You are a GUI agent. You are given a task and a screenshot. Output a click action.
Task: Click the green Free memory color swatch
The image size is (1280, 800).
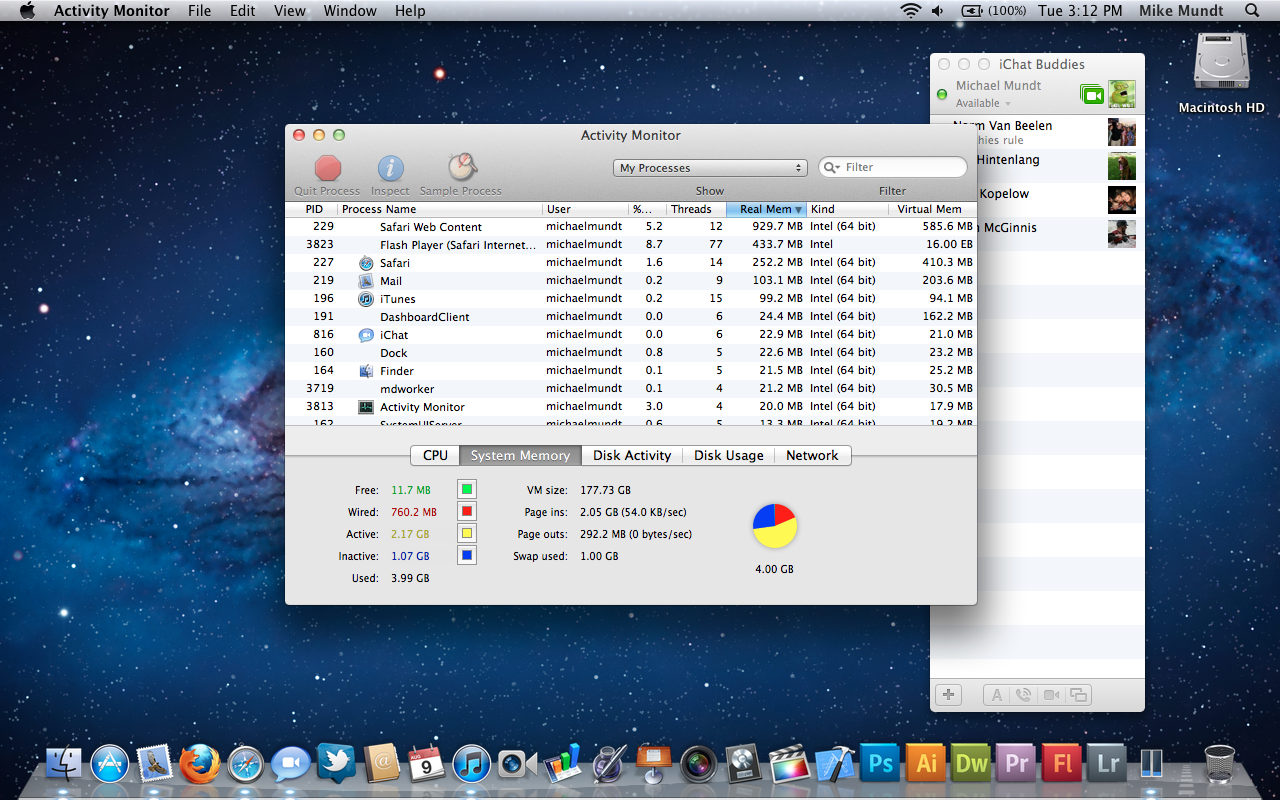(467, 490)
